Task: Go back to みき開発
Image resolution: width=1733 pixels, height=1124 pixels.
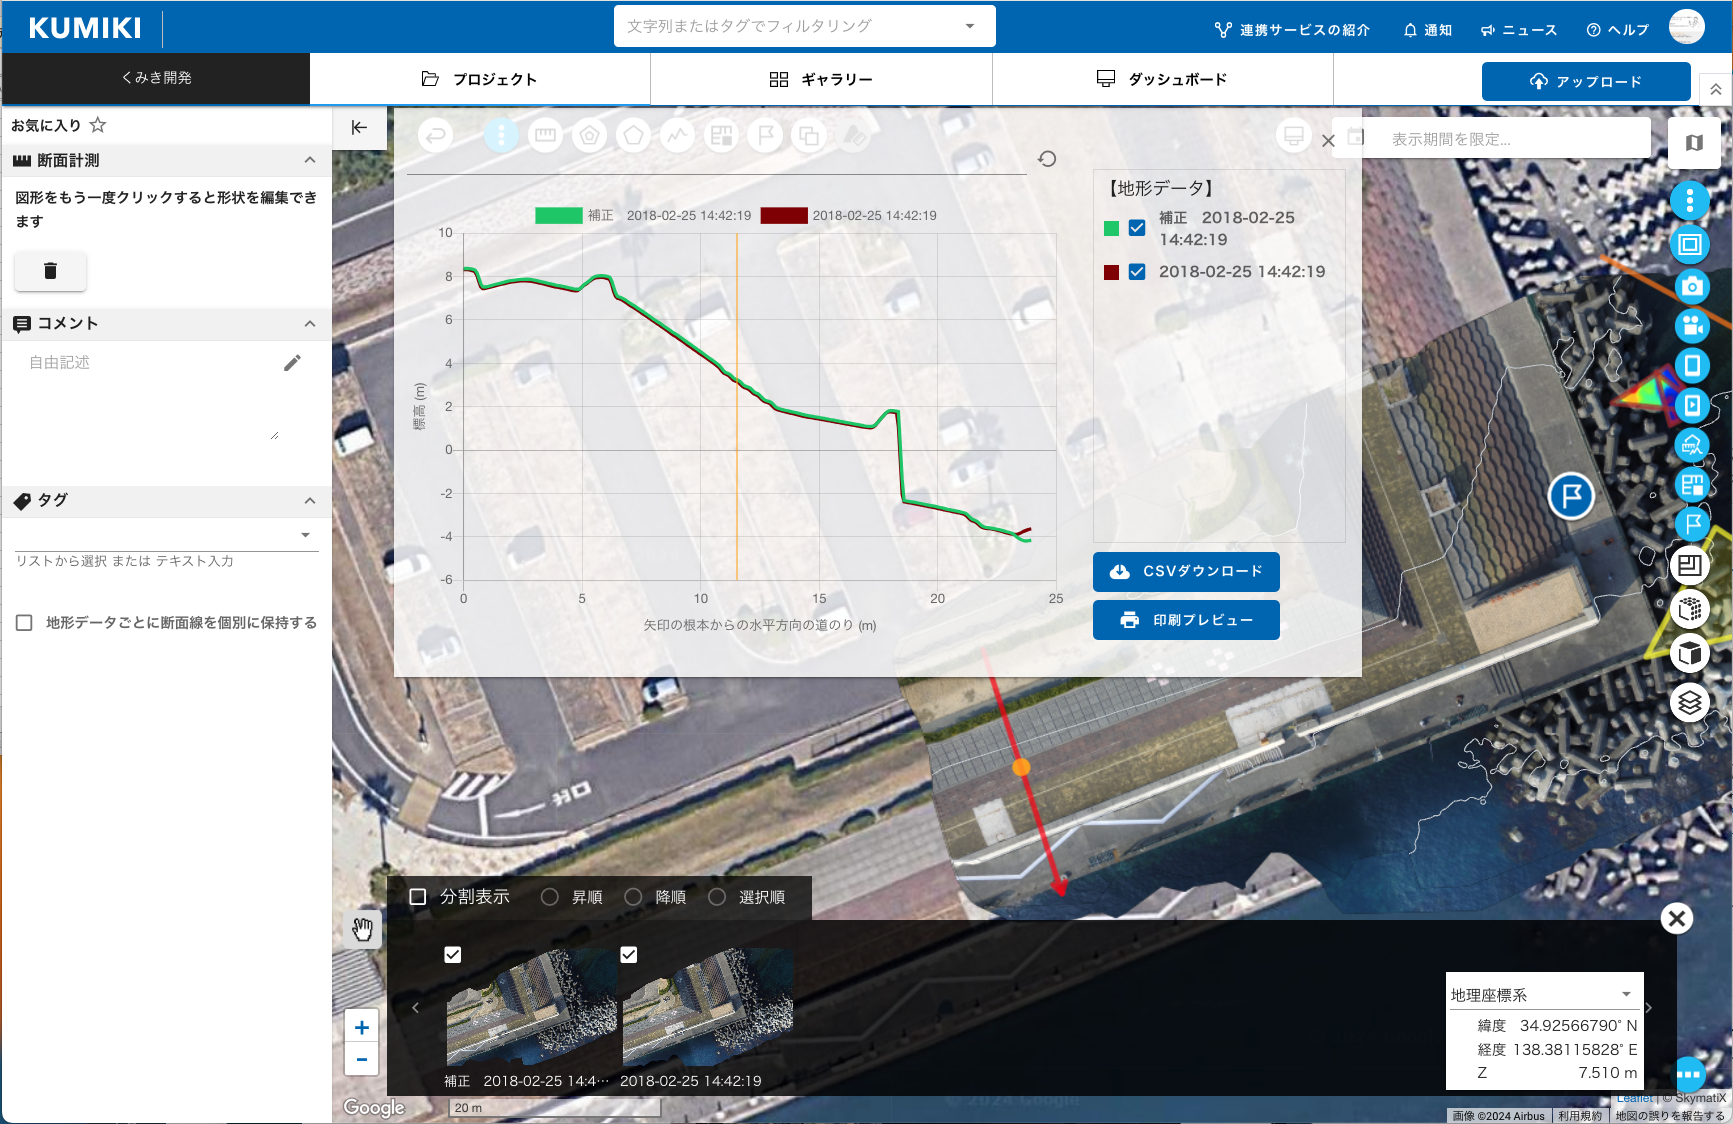Action: [x=156, y=78]
